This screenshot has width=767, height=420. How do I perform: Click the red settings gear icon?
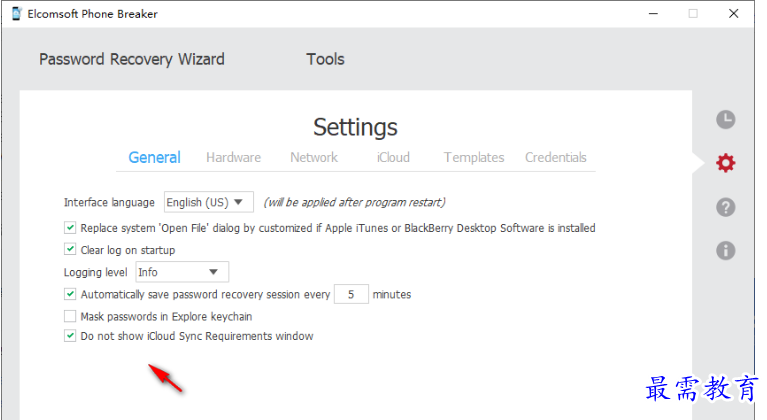pyautogui.click(x=725, y=163)
